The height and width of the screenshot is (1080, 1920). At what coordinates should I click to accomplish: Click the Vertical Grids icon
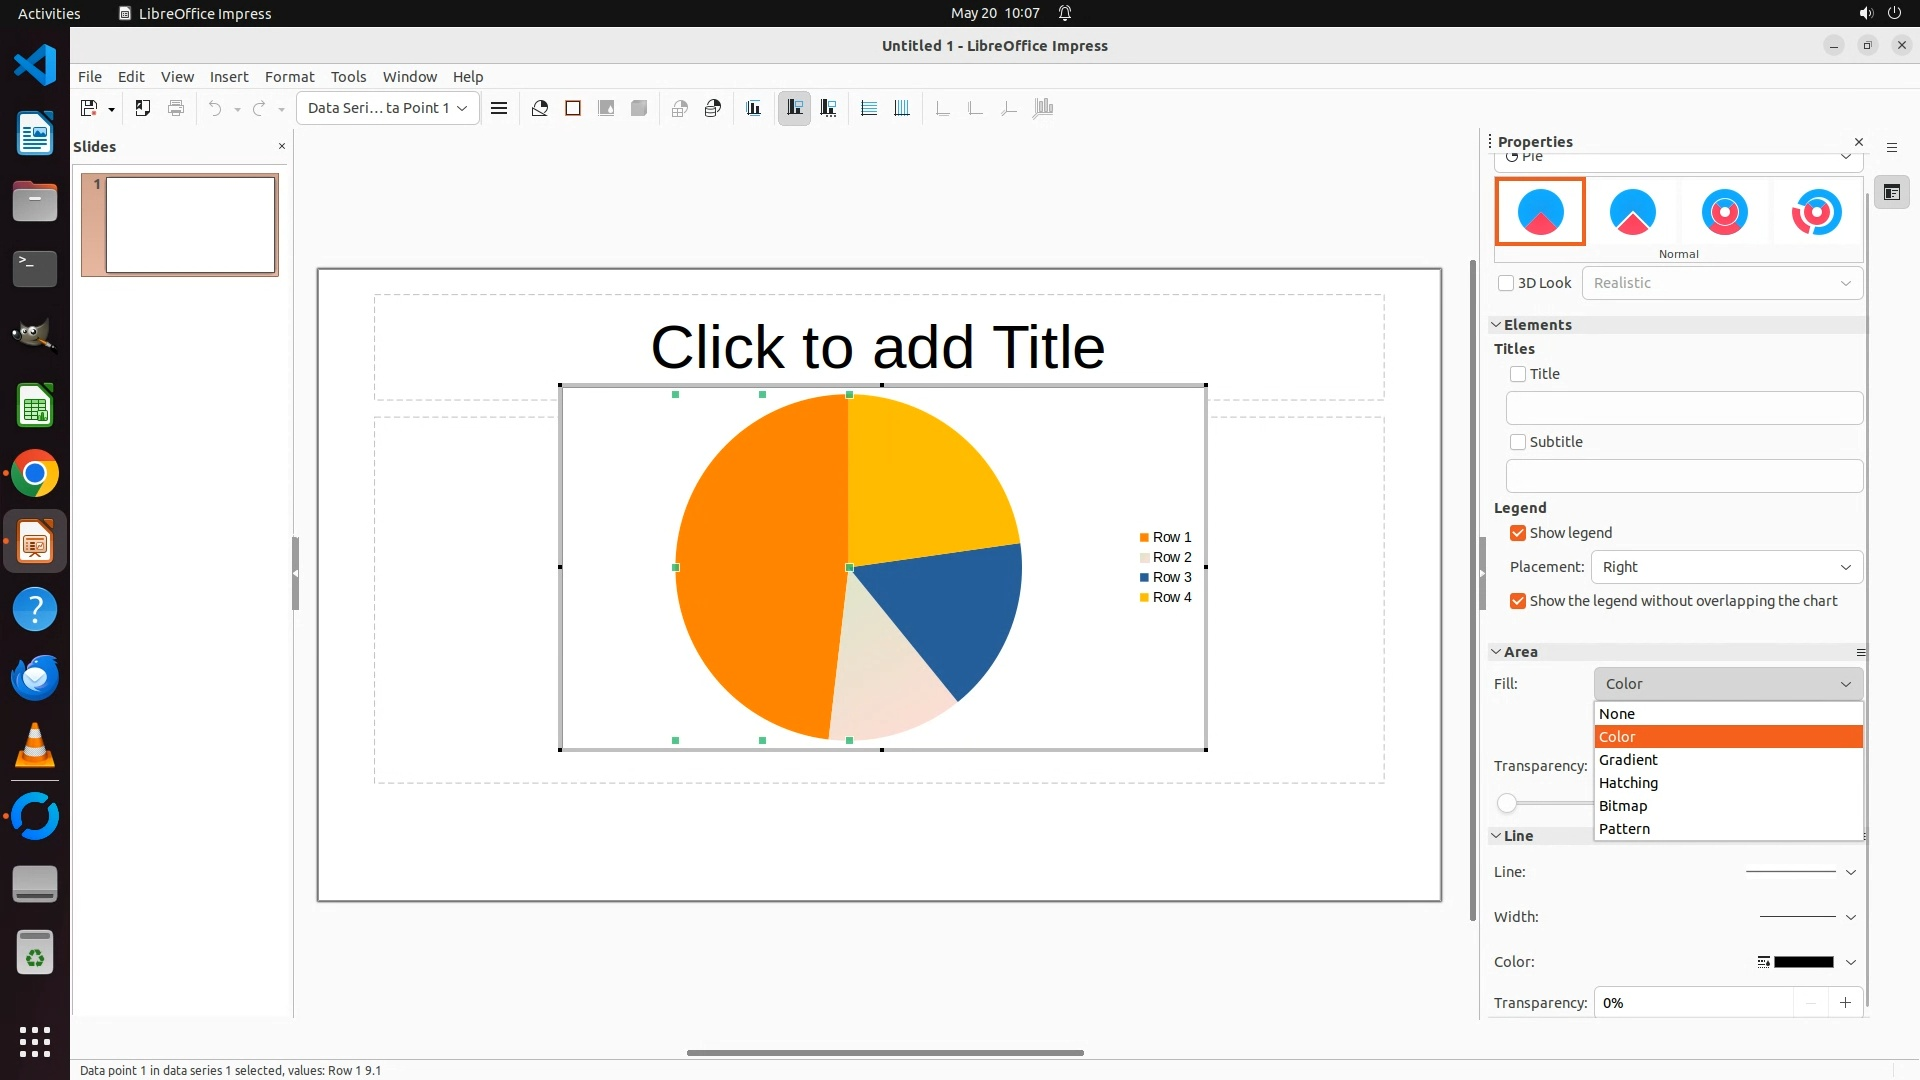coord(902,108)
